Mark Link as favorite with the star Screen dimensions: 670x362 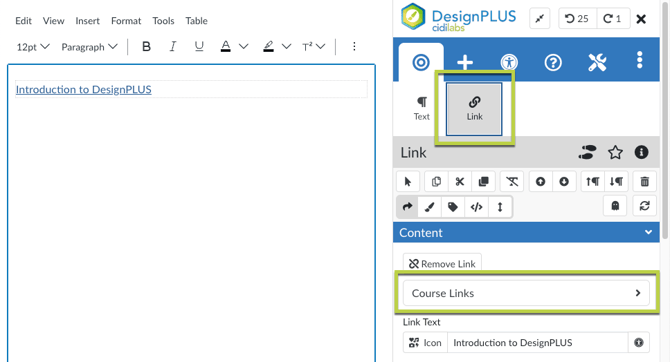pos(615,152)
